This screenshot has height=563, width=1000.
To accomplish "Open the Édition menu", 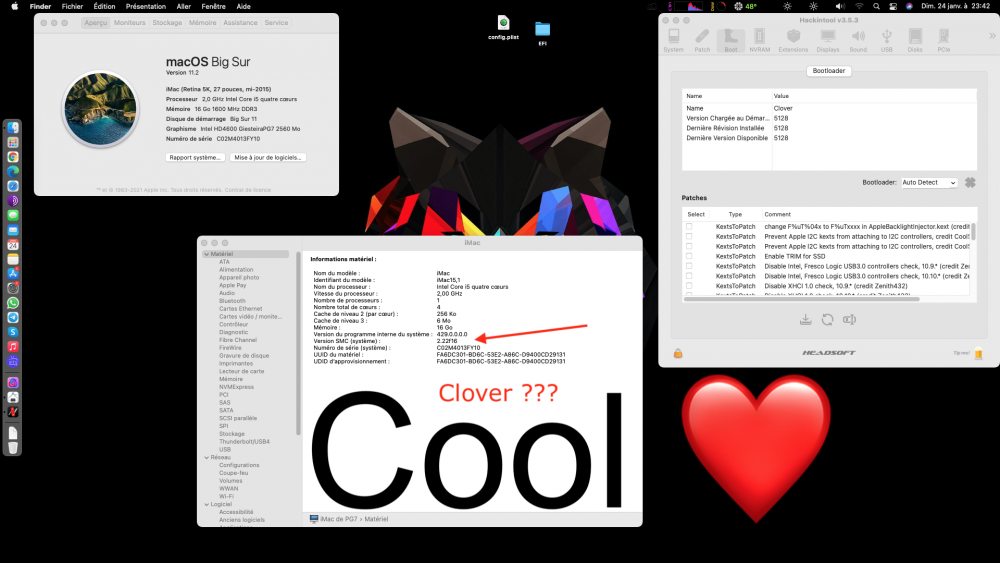I will click(105, 6).
